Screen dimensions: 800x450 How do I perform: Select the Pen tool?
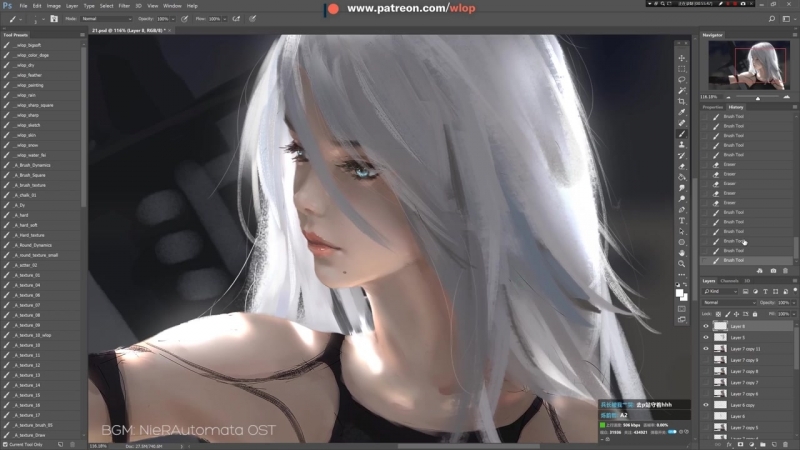682,210
